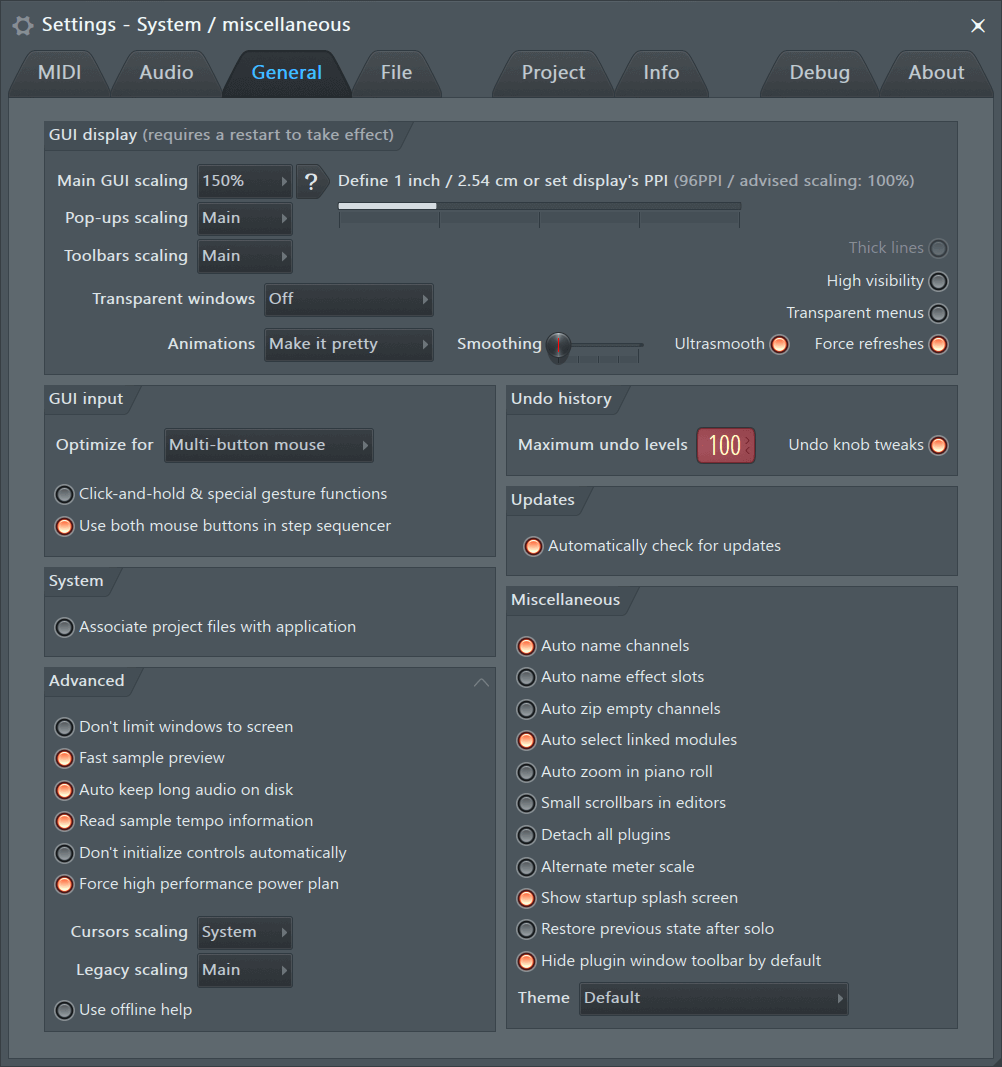Open the Project tab
Viewport: 1002px width, 1067px height.
[x=553, y=73]
